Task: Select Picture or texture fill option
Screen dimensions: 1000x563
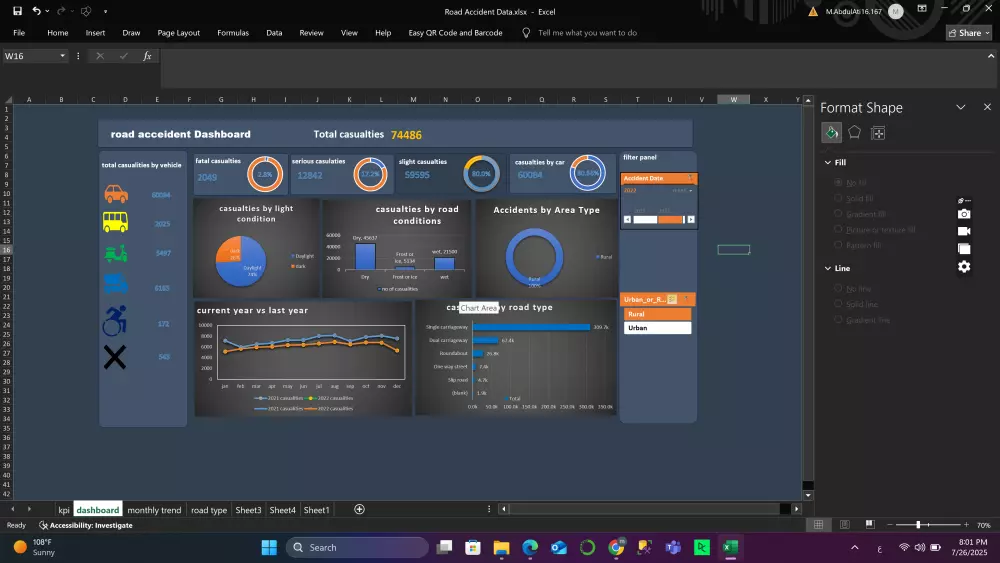Action: click(x=838, y=230)
